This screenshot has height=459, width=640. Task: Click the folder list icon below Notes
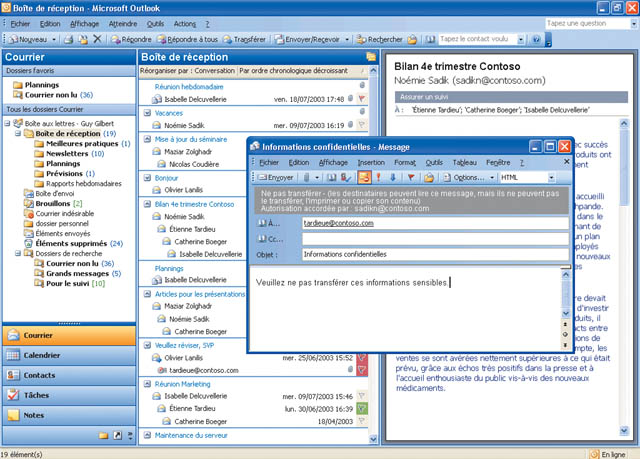coord(104,436)
